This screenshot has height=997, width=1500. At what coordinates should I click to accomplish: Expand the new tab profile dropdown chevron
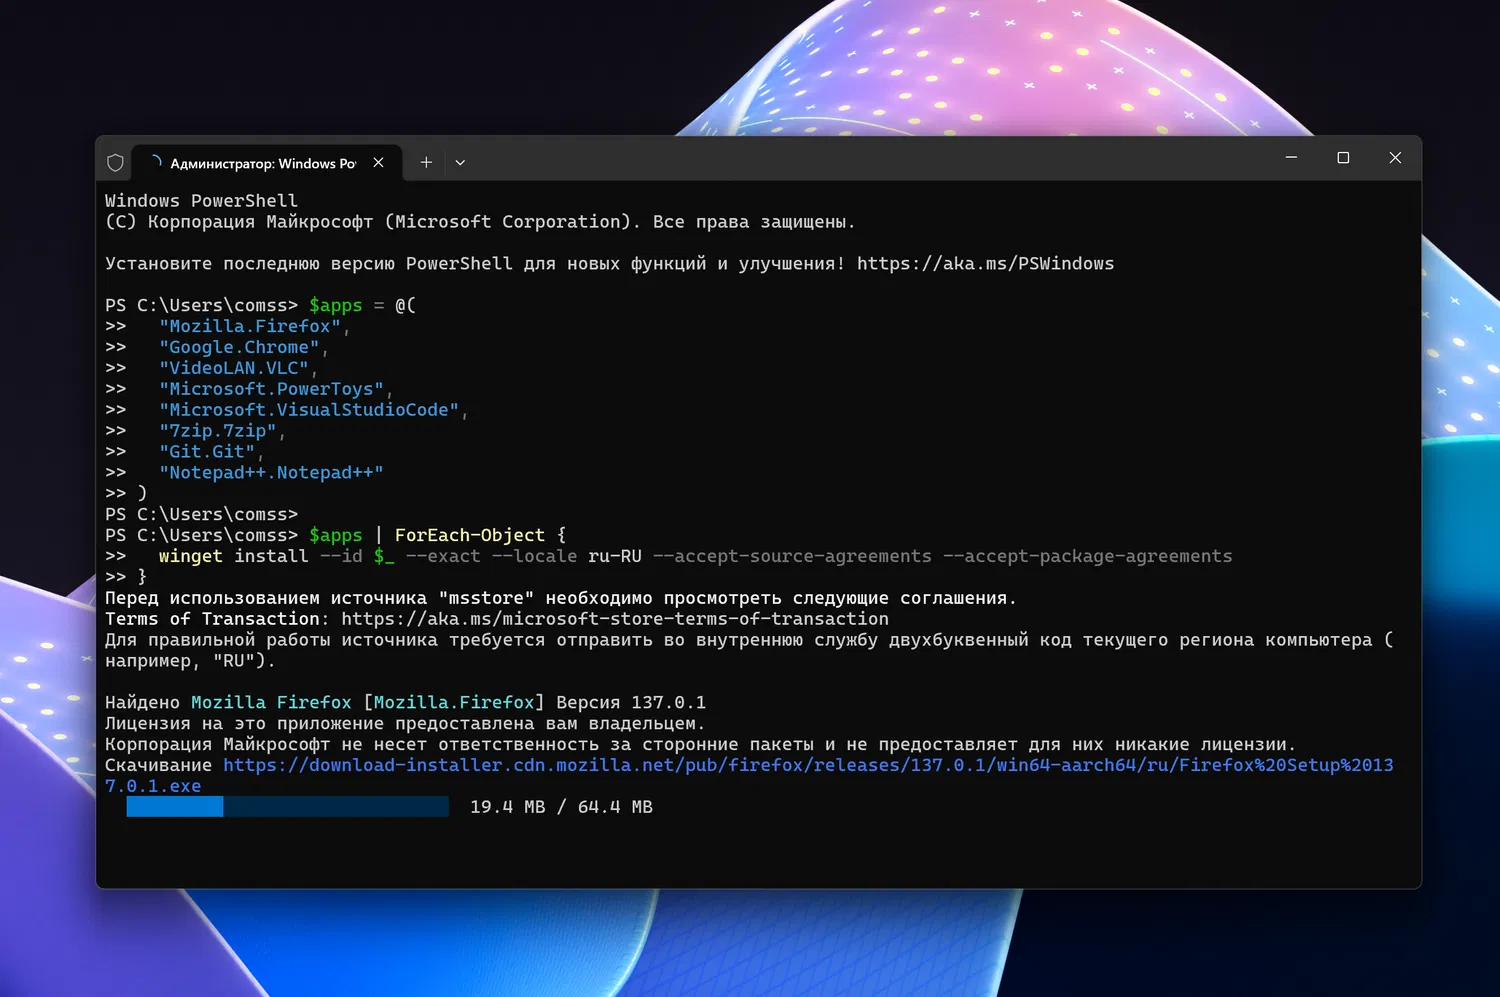460,162
